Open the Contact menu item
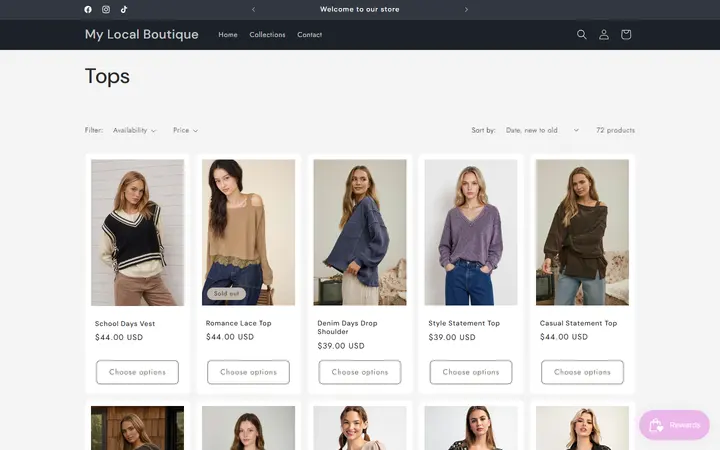 [309, 34]
